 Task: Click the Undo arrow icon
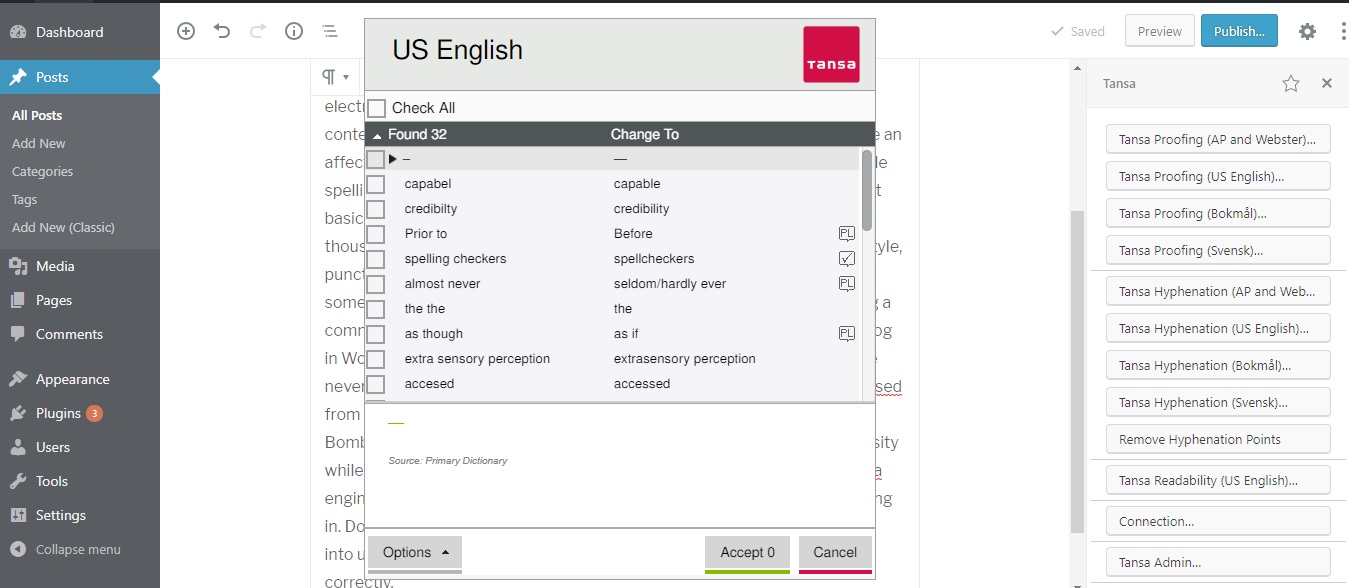[x=222, y=31]
